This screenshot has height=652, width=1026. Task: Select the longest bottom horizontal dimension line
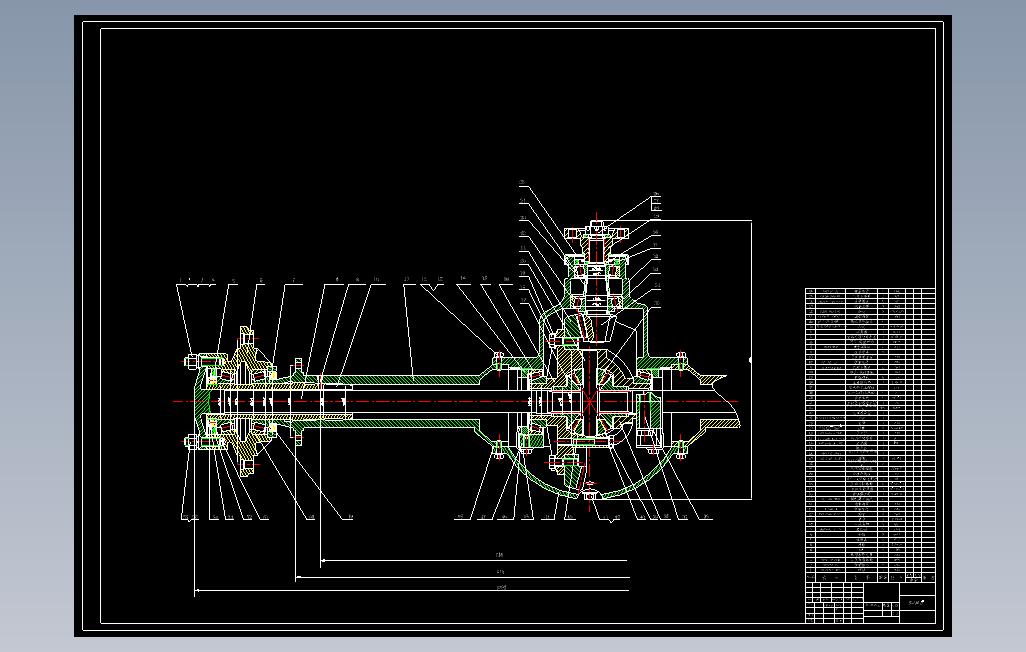click(412, 590)
